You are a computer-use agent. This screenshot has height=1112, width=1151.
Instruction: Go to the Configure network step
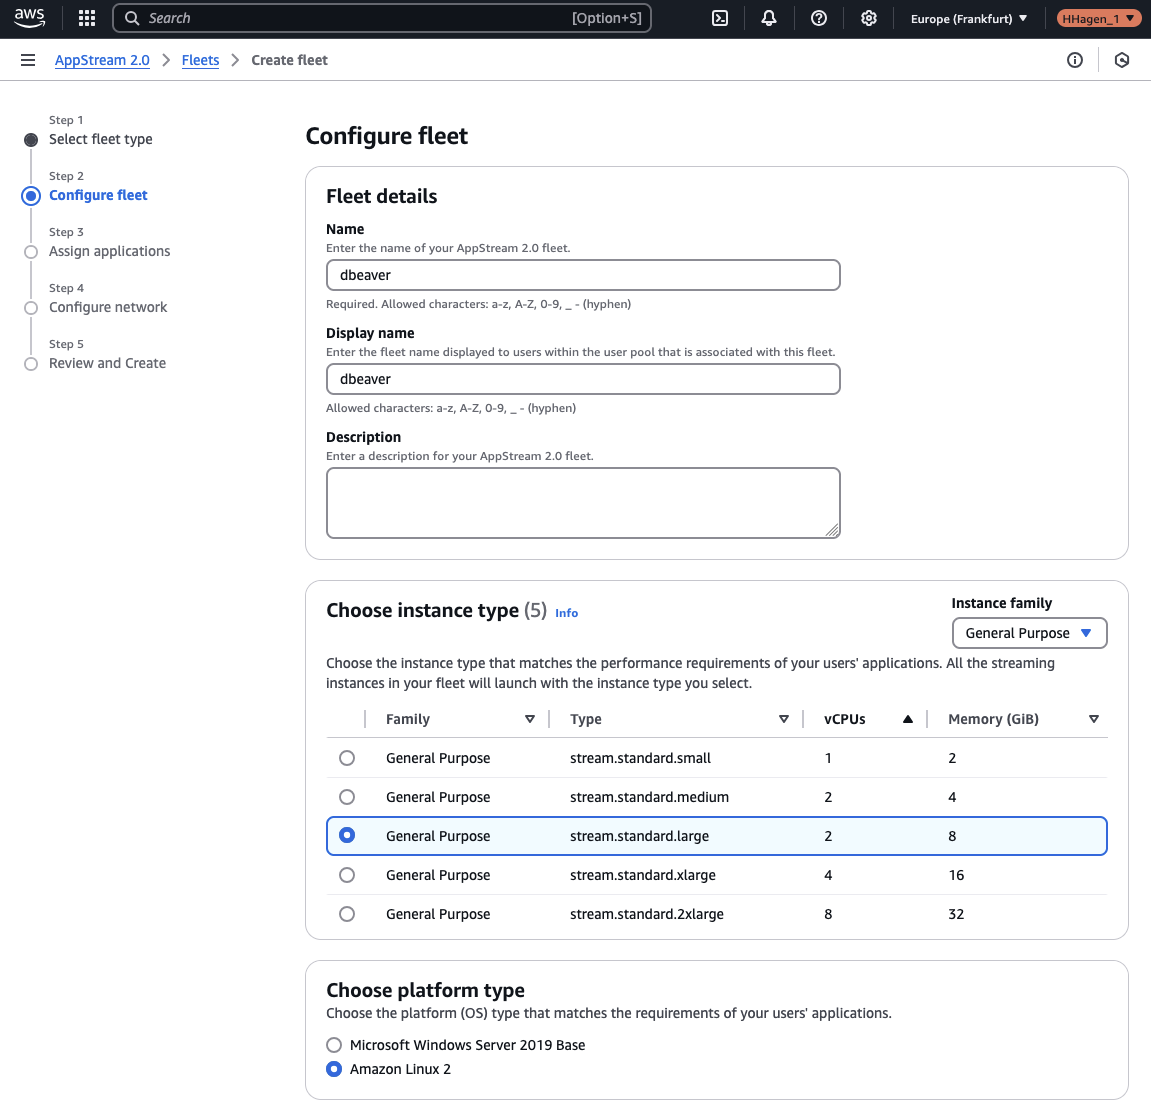coord(107,307)
